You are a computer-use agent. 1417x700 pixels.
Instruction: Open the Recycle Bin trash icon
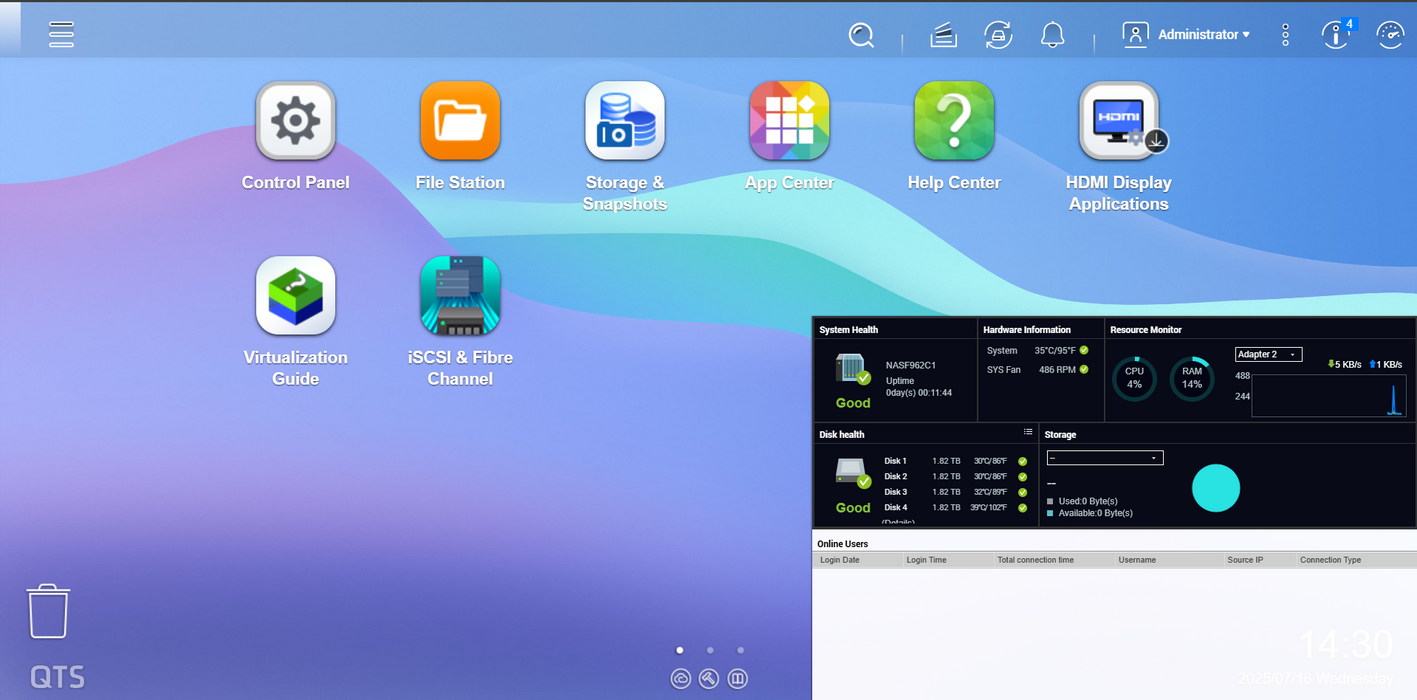pyautogui.click(x=48, y=611)
